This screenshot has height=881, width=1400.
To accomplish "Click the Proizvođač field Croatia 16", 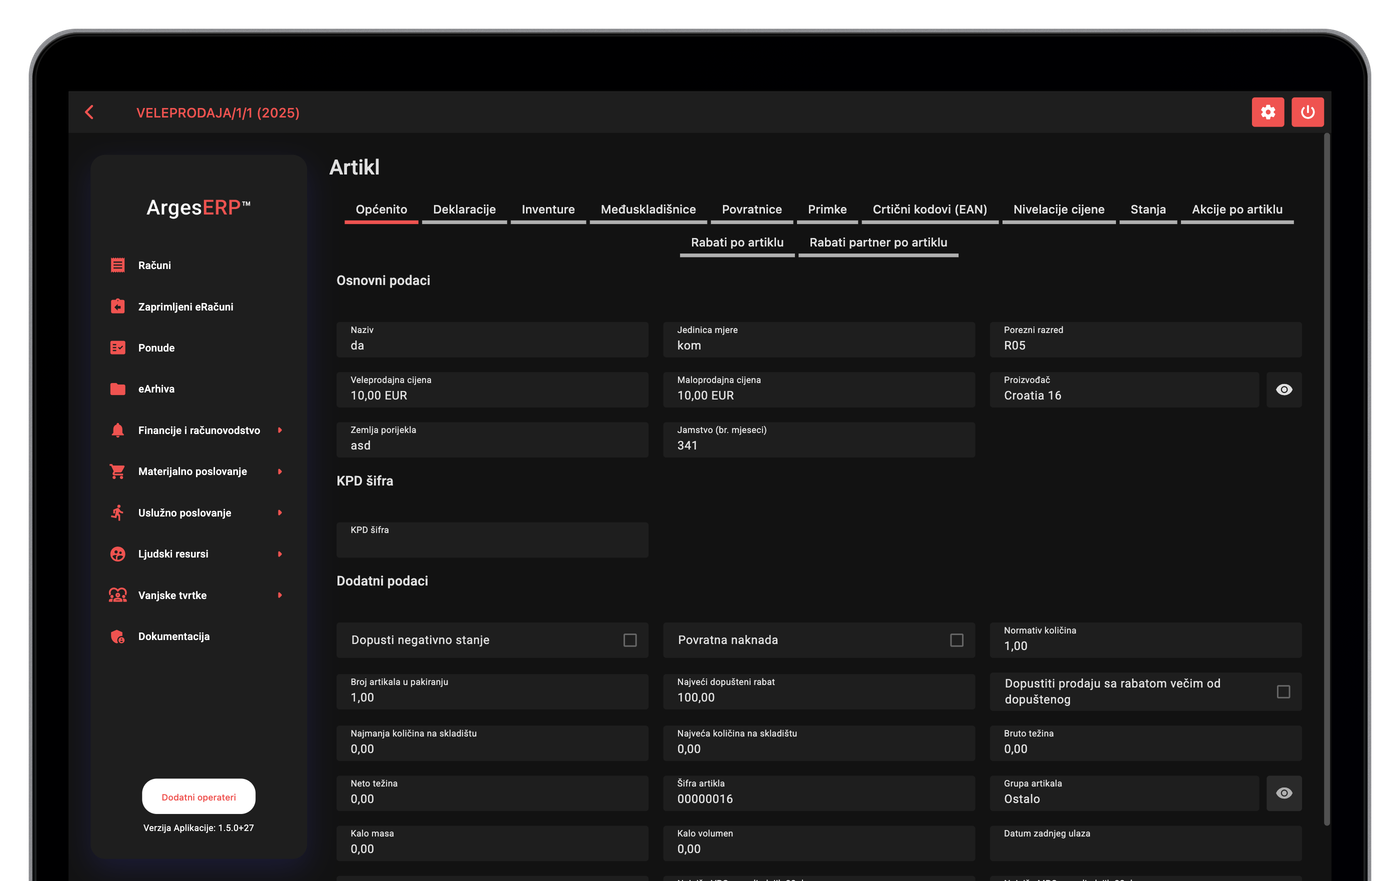I will (x=1124, y=389).
